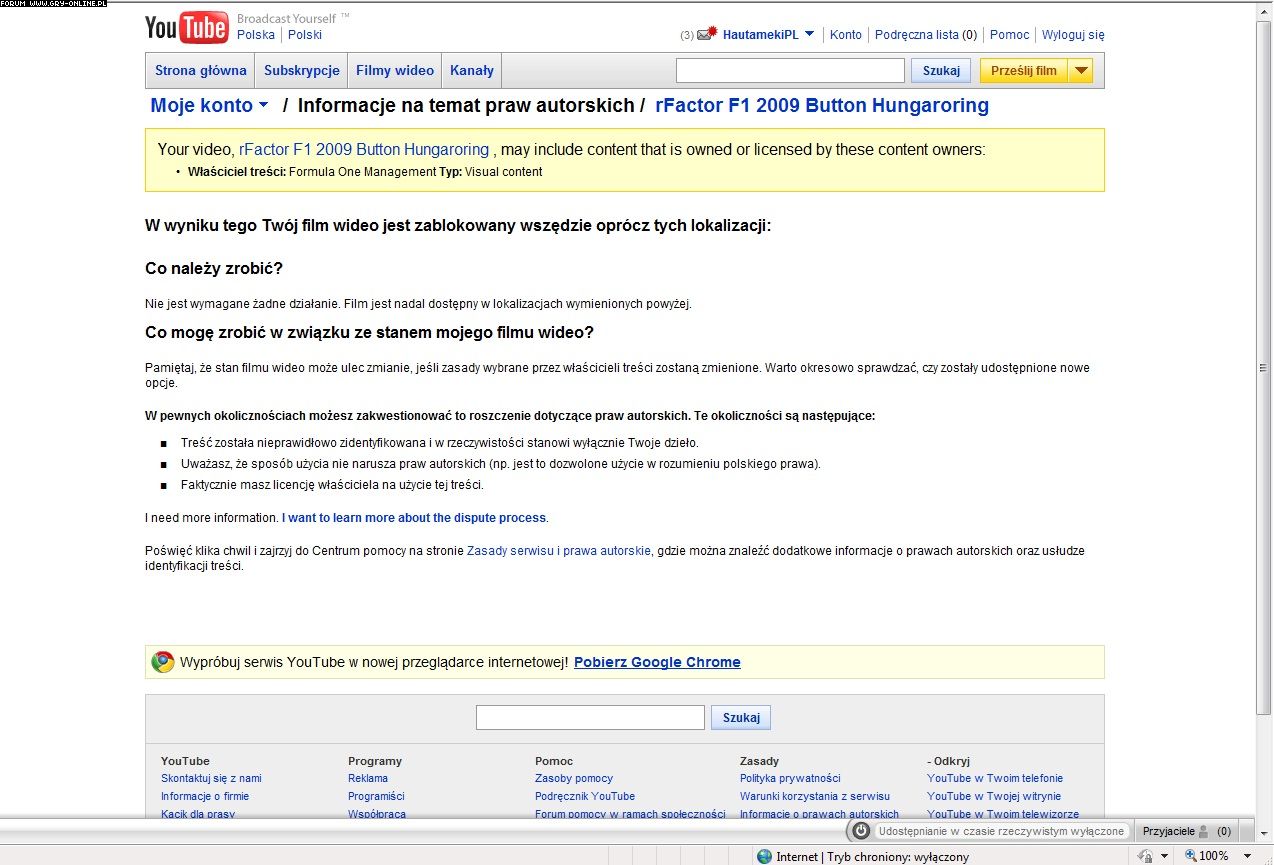Click the real-time sharing status text
Viewport: 1274px width, 865px height.
(x=1001, y=832)
